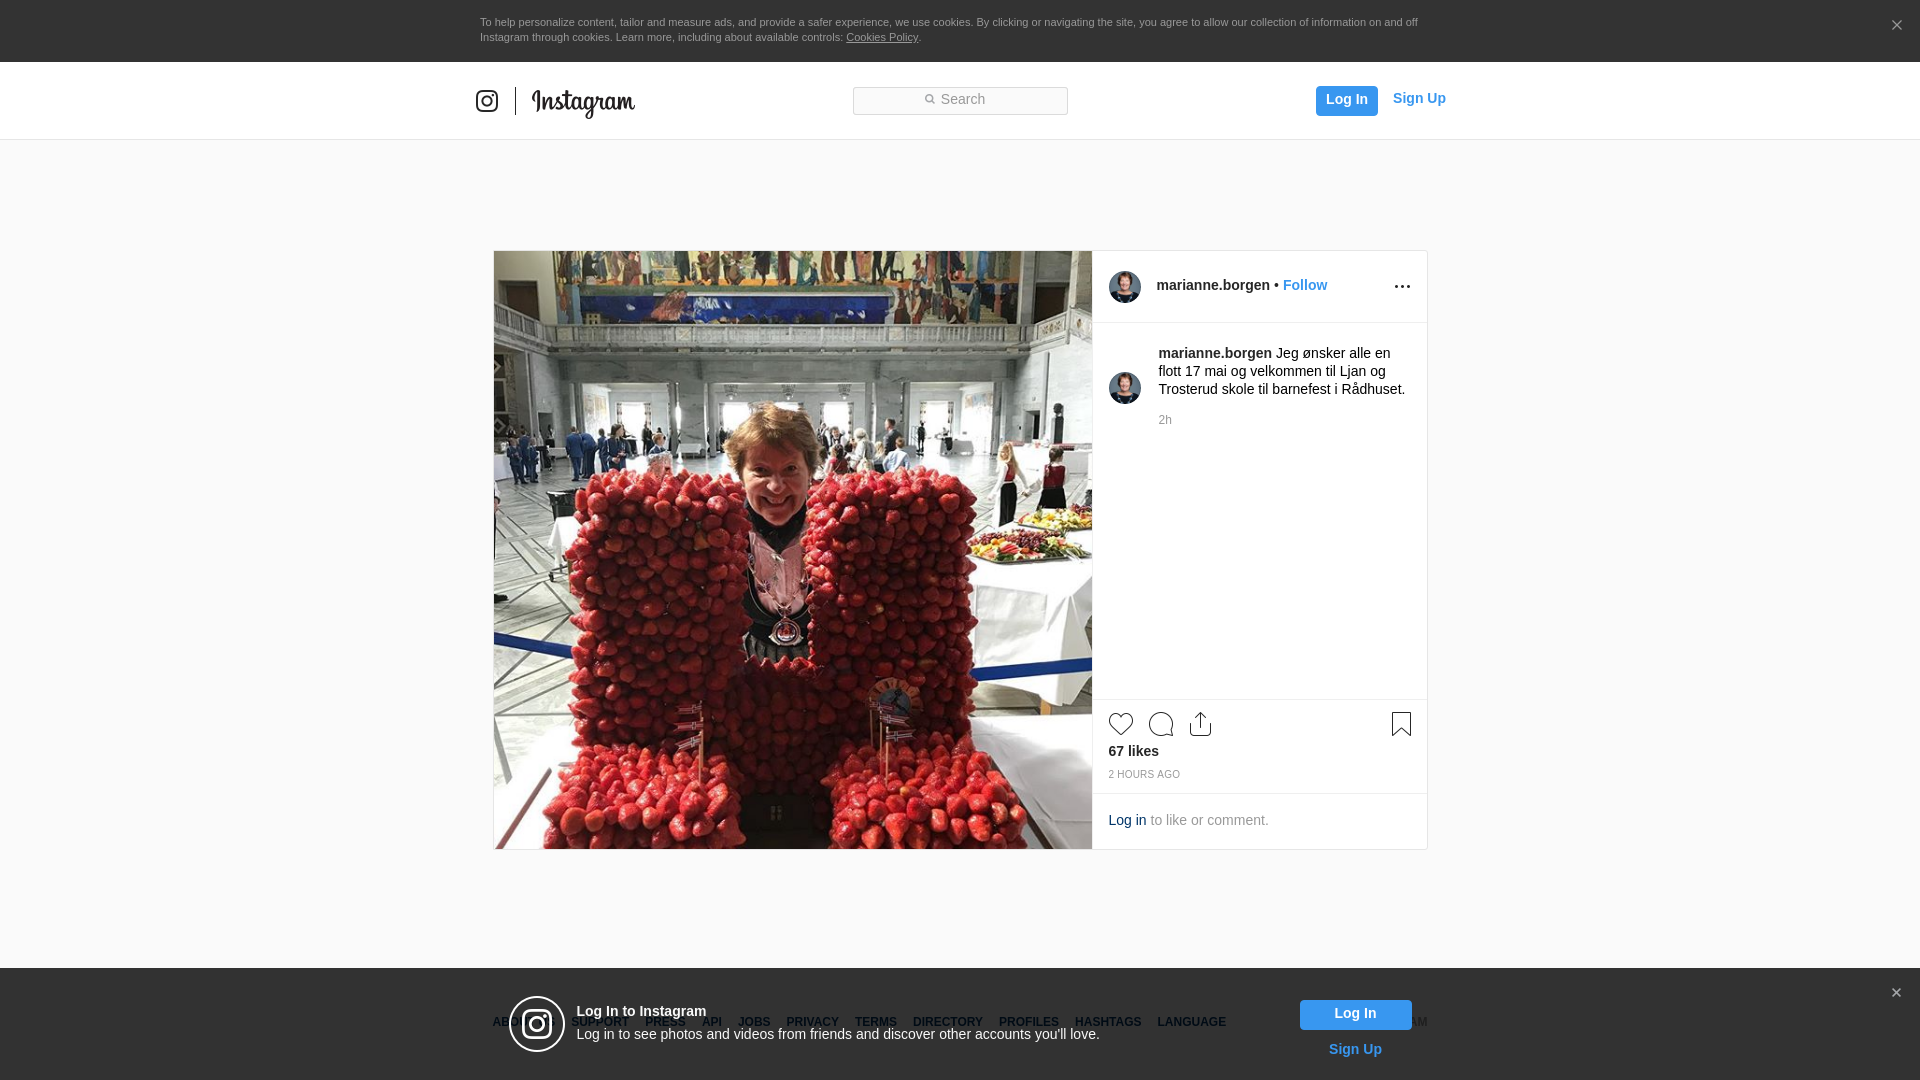Open the Instagram wordmark home link
Viewport: 1920px width, 1080px height.
(583, 102)
